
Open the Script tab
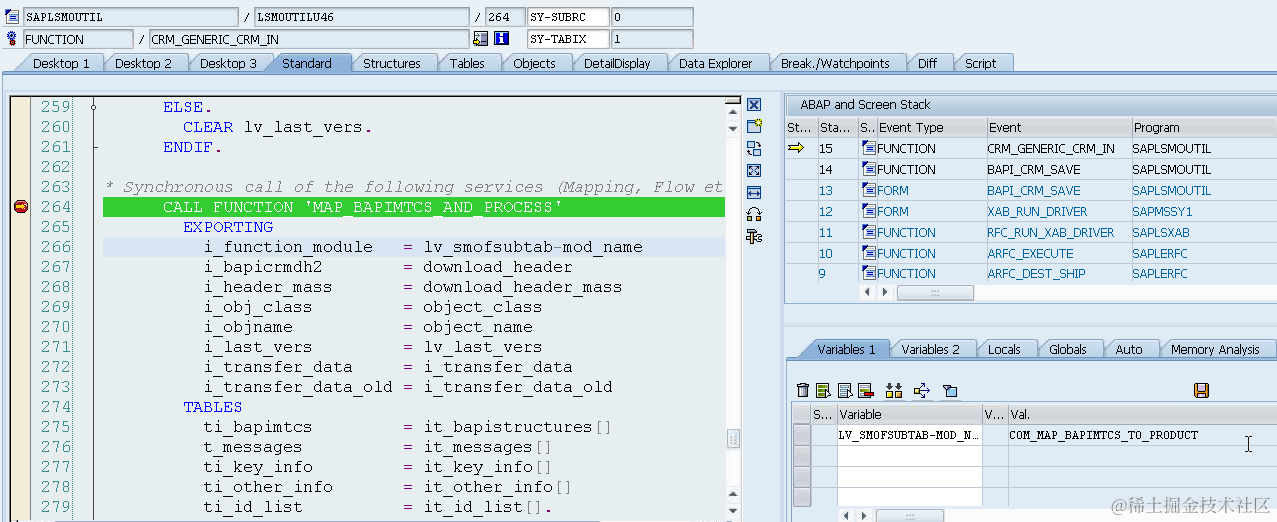pyautogui.click(x=980, y=63)
